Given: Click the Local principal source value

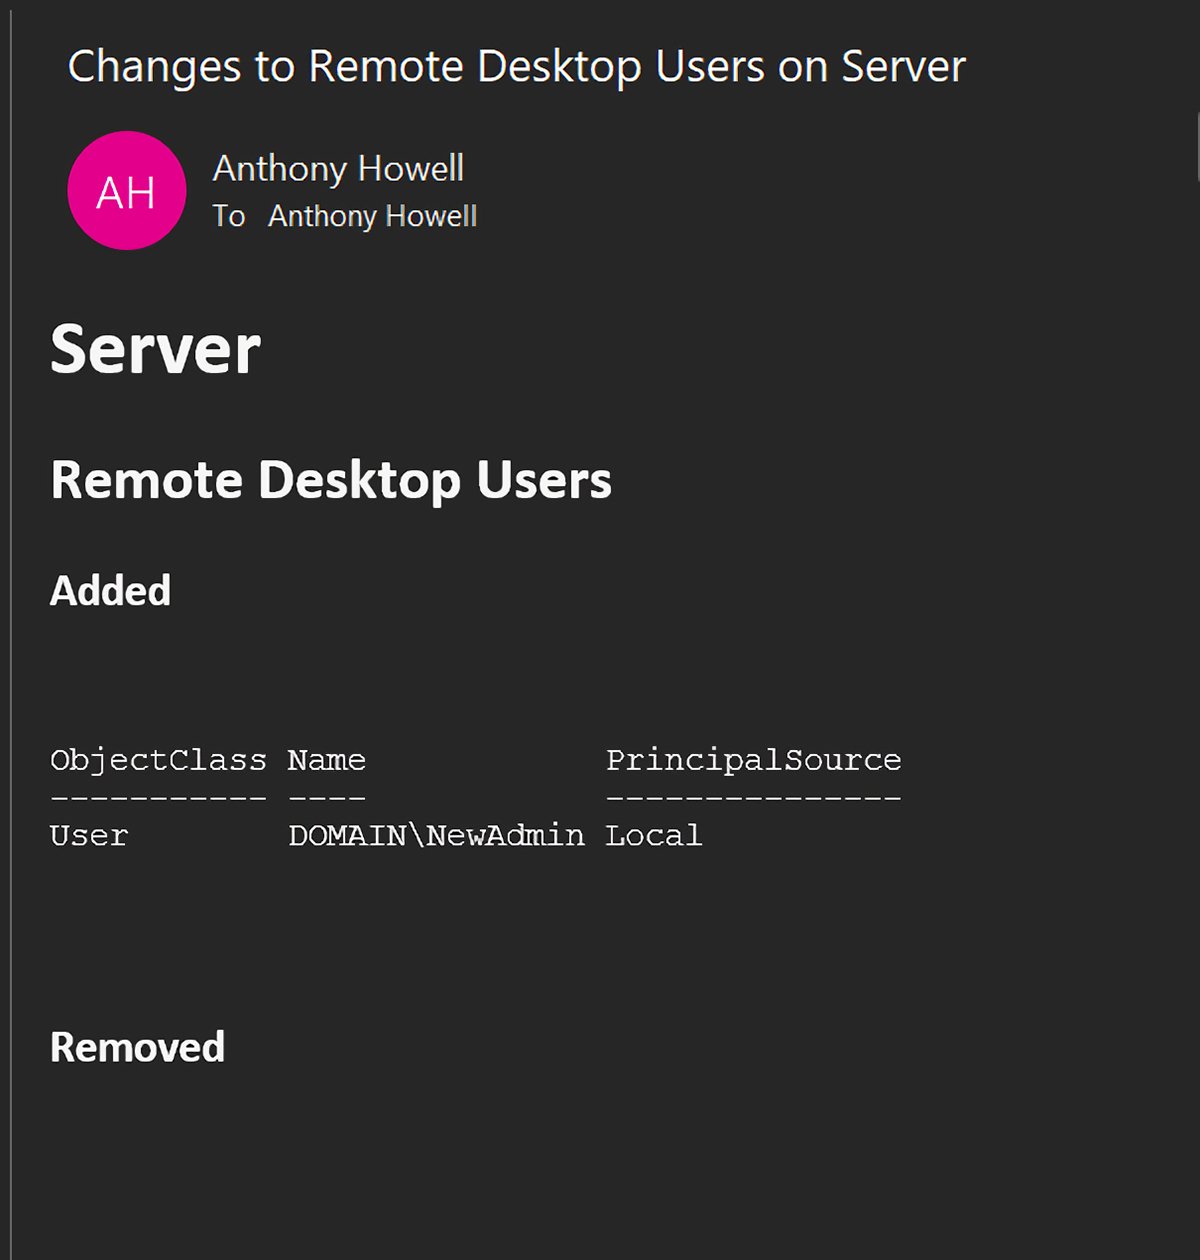Looking at the screenshot, I should (654, 836).
